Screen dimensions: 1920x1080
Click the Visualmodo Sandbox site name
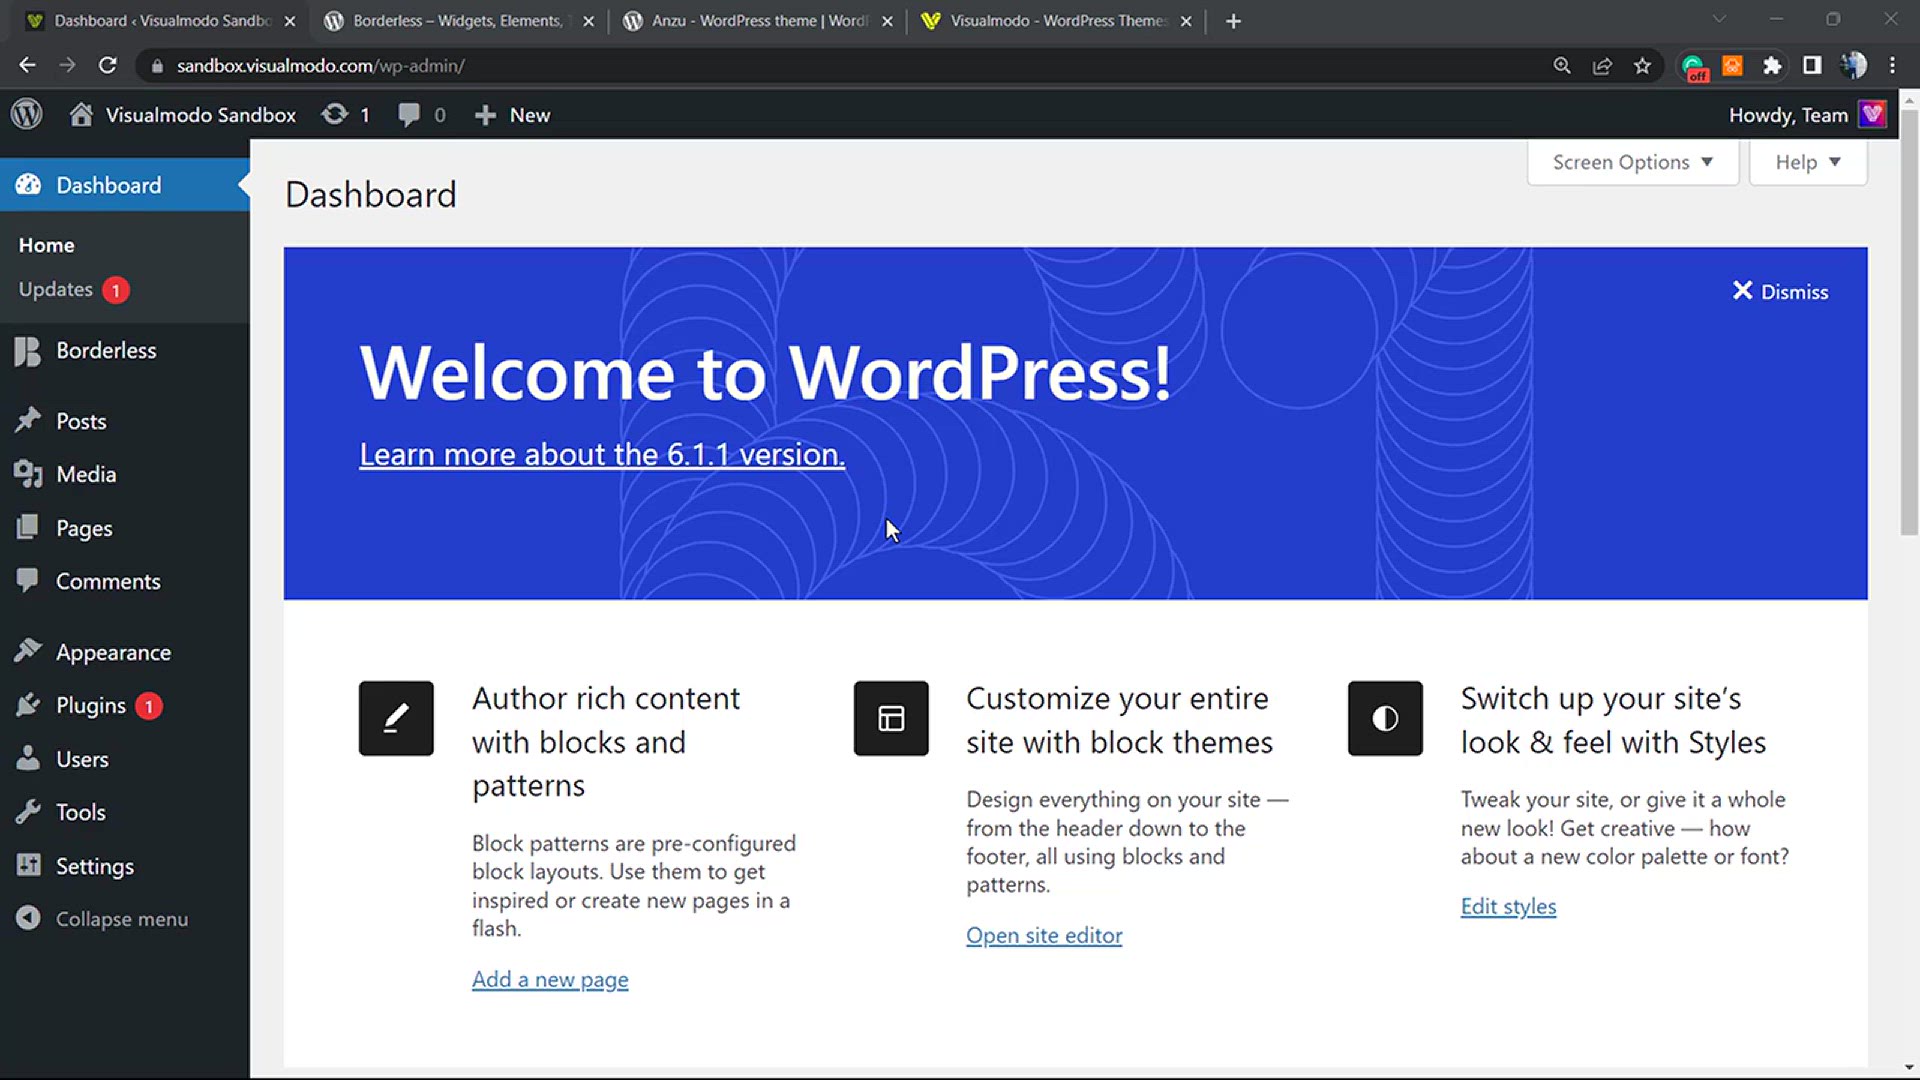(x=201, y=115)
